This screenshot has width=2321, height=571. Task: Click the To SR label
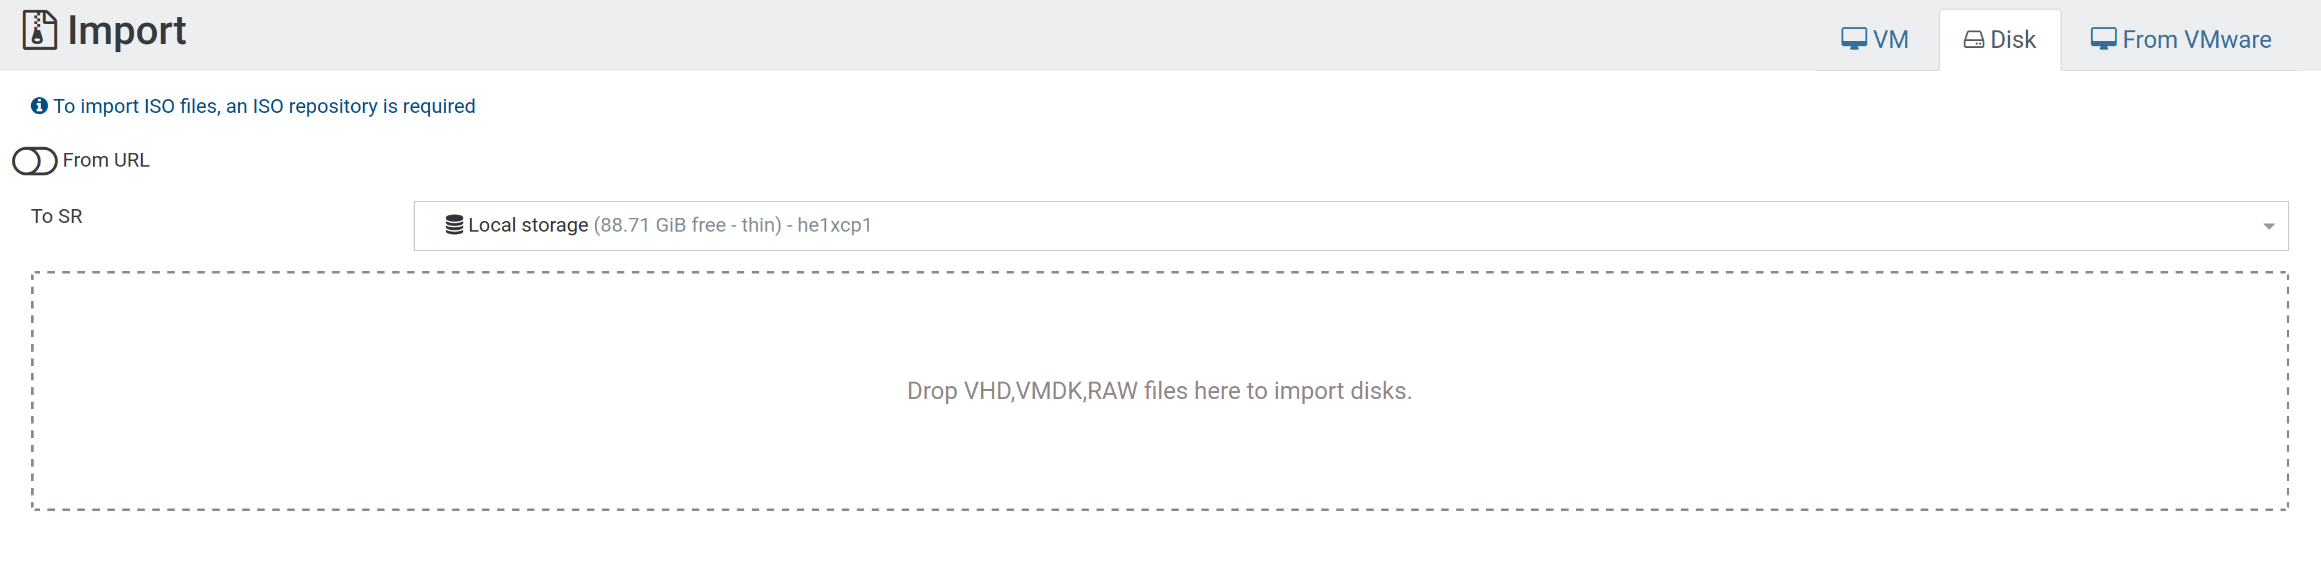click(x=57, y=216)
